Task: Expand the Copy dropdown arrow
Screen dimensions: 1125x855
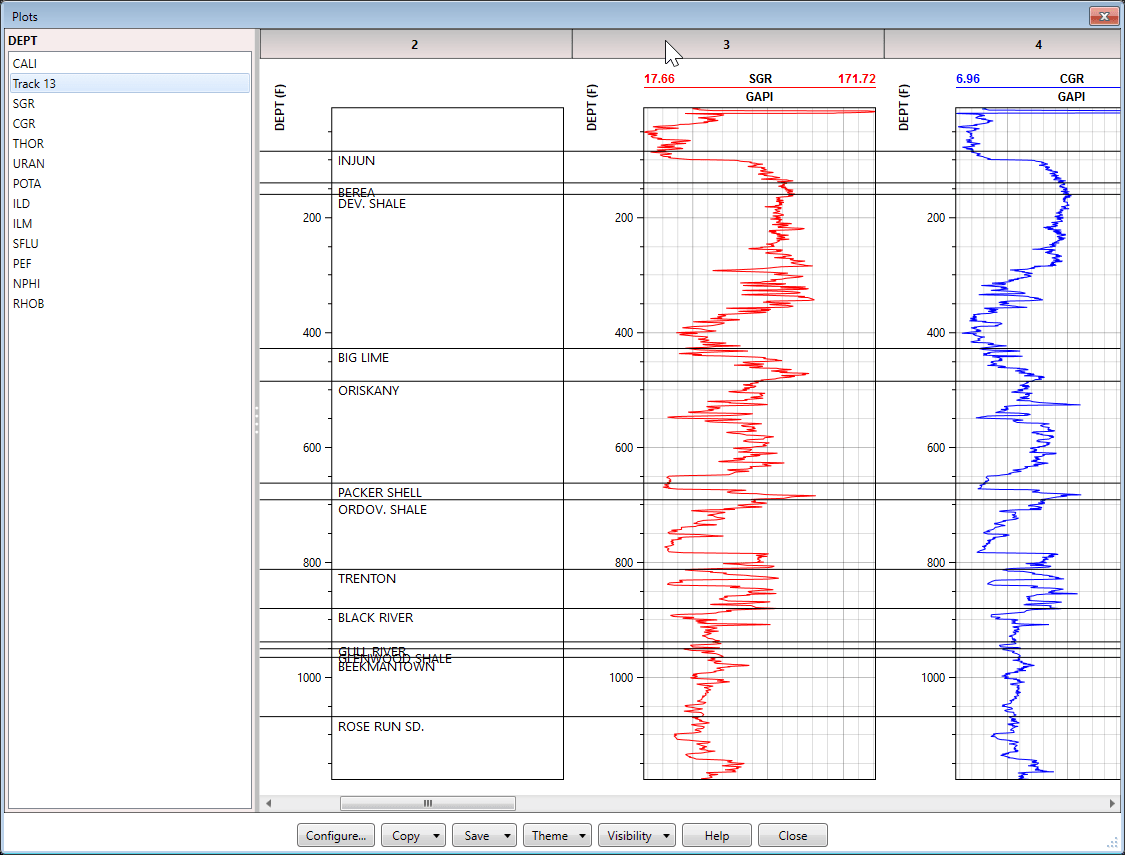Action: 436,836
